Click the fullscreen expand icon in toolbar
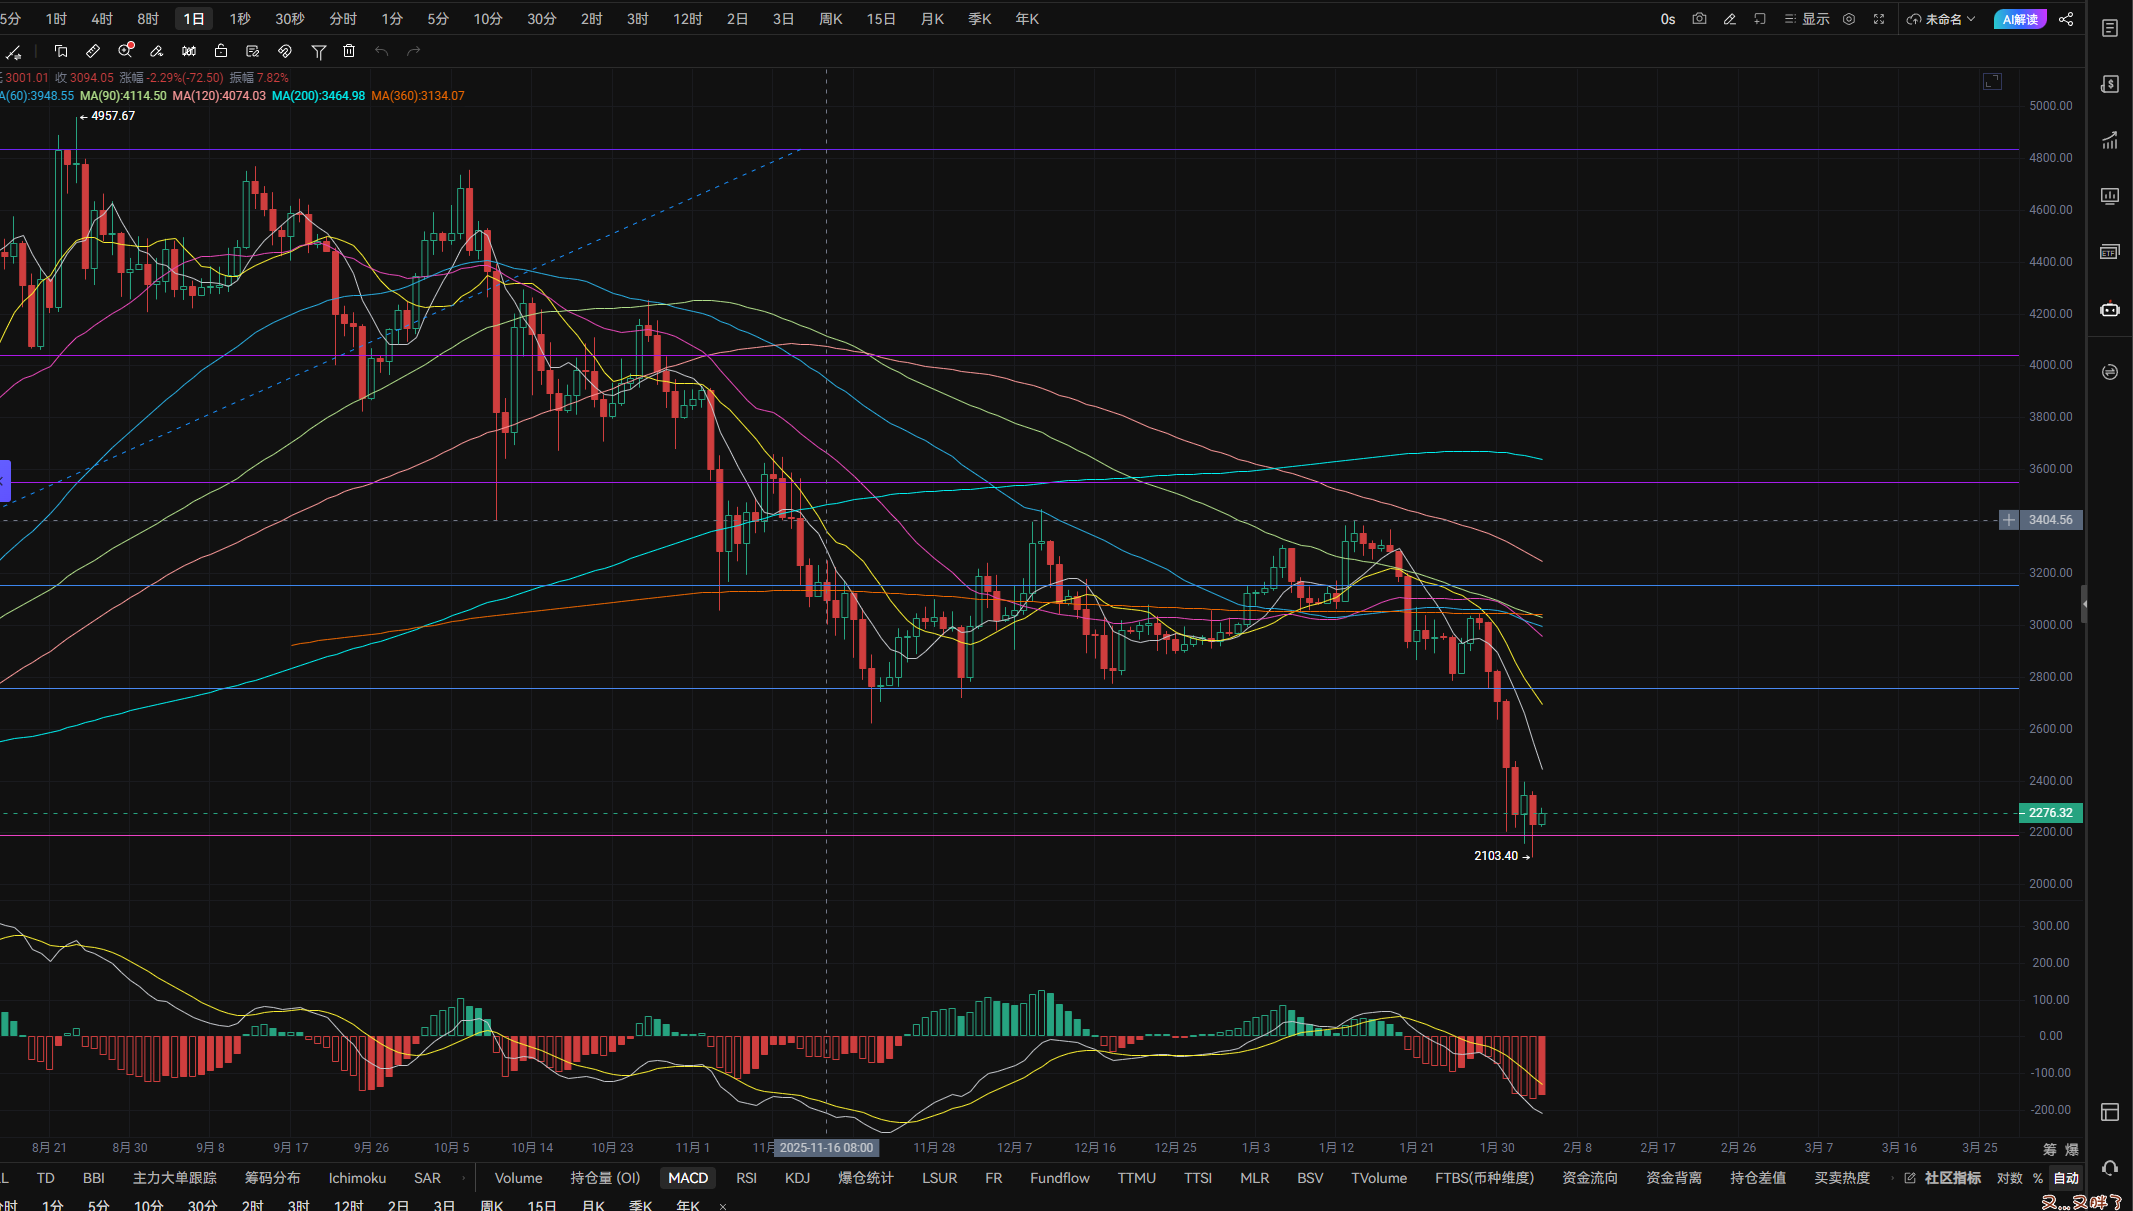 [x=1879, y=19]
